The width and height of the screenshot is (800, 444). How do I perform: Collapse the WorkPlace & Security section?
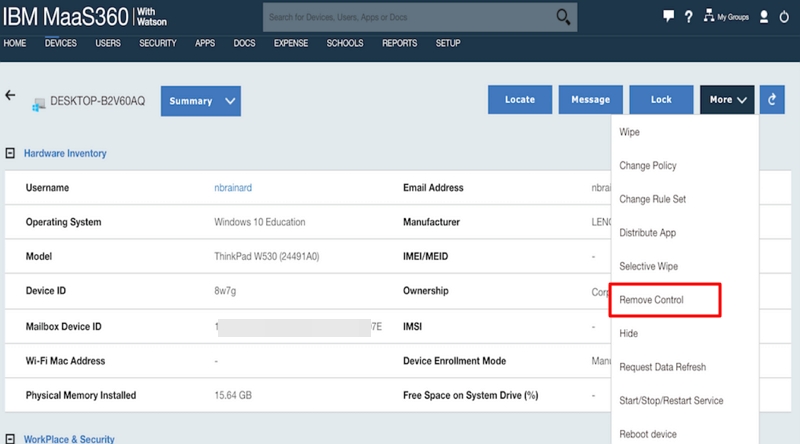[10, 439]
